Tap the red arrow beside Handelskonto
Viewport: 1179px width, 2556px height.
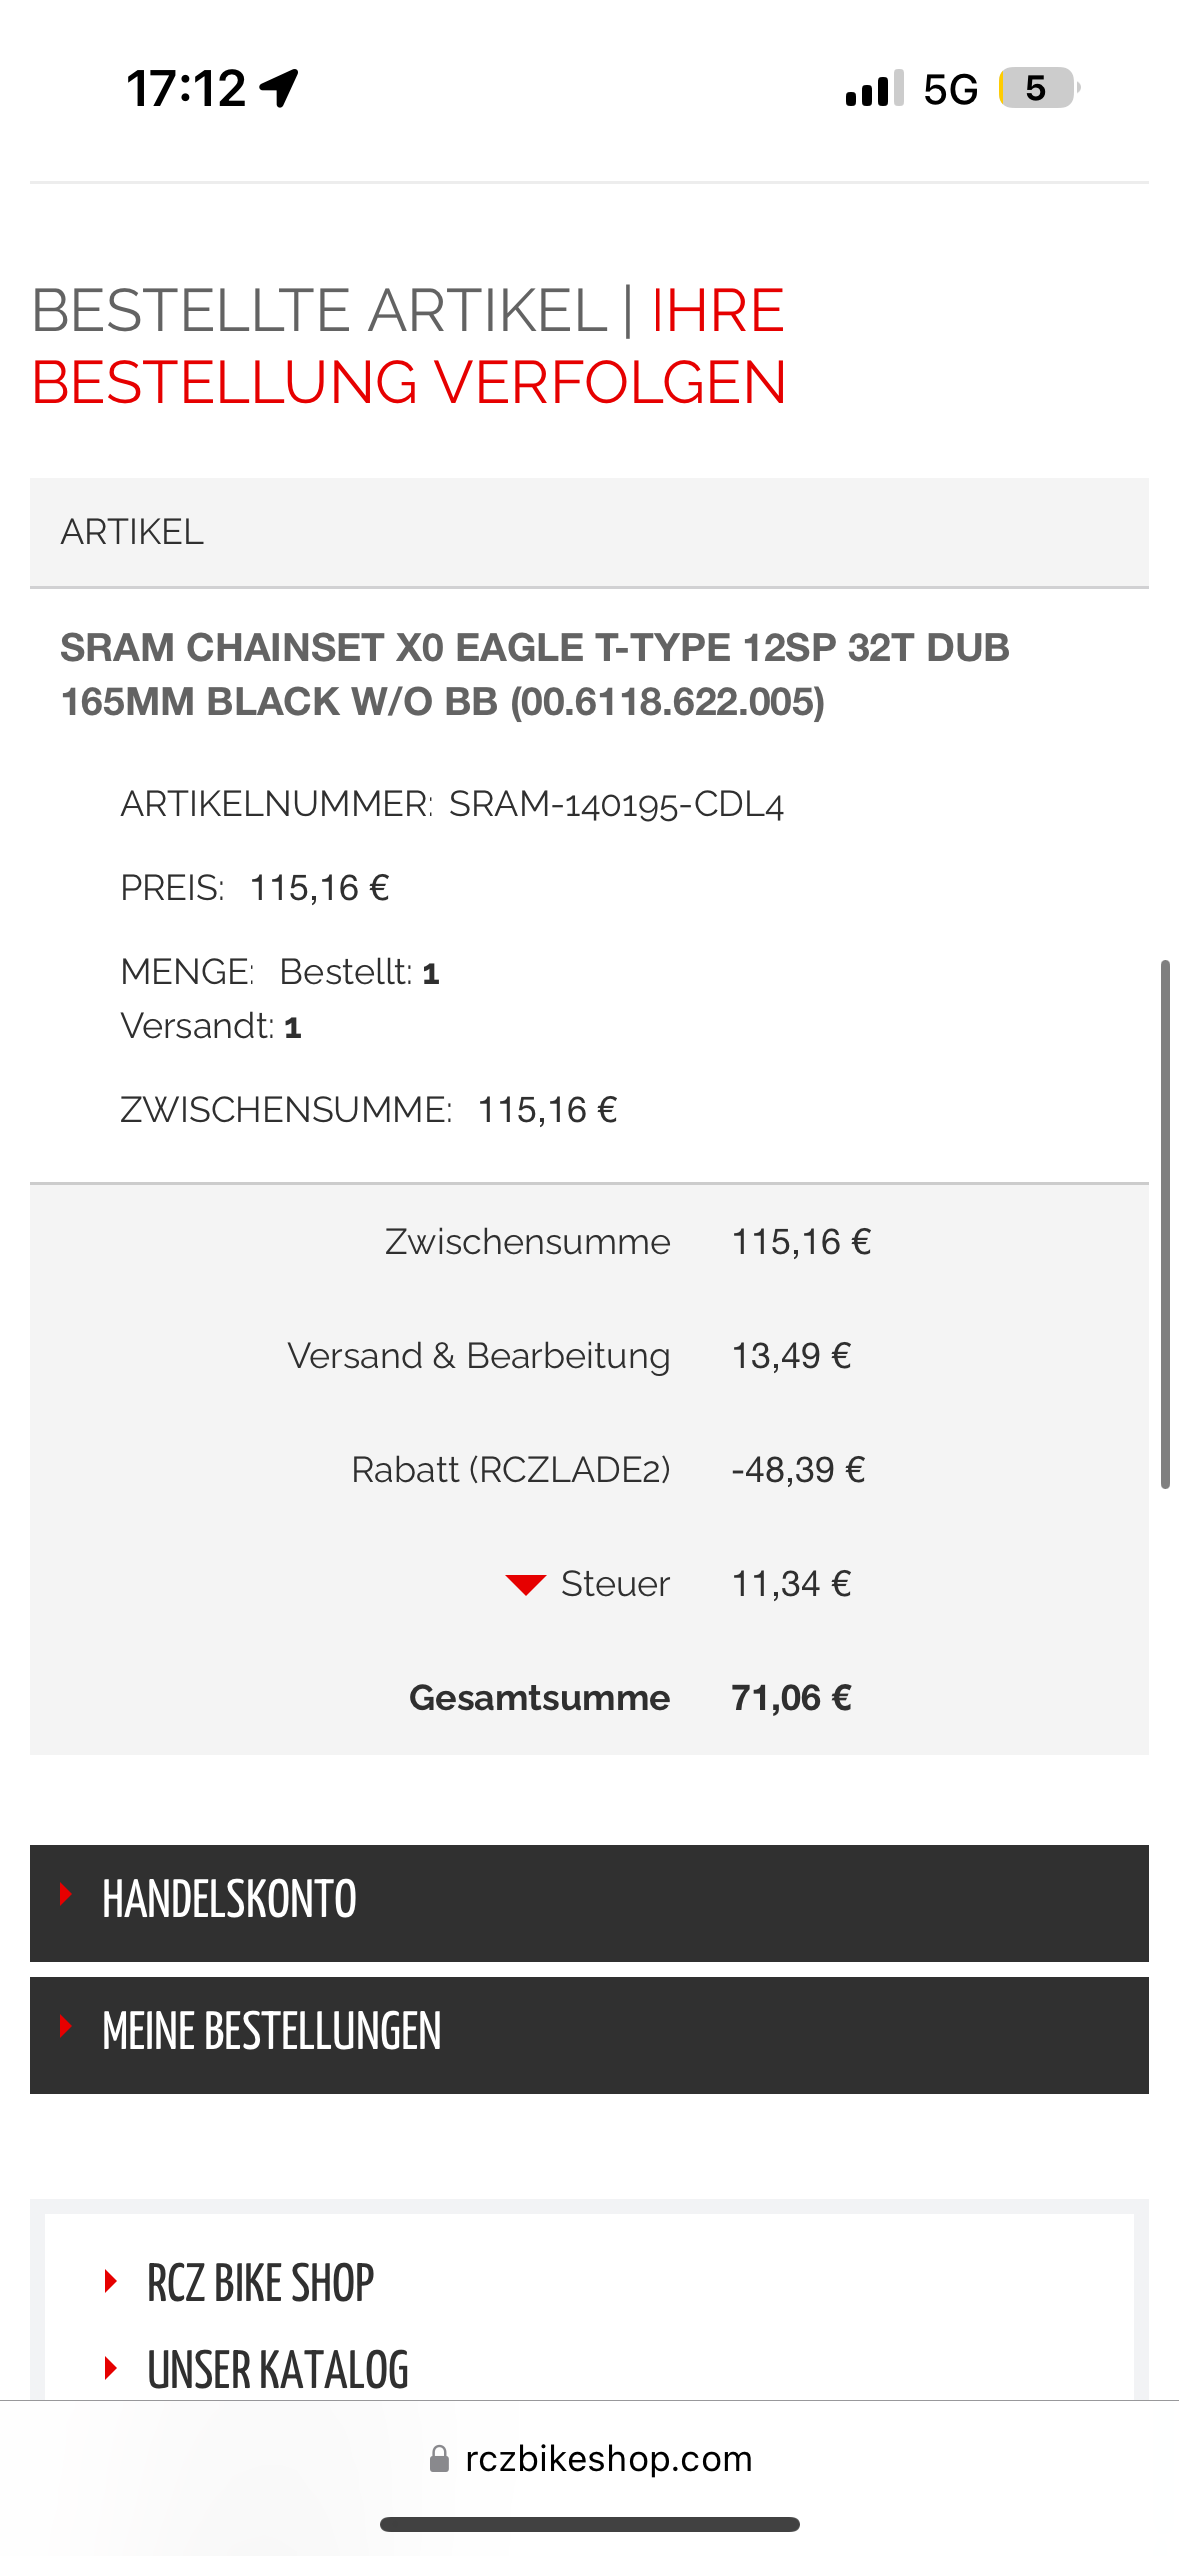pyautogui.click(x=66, y=1894)
